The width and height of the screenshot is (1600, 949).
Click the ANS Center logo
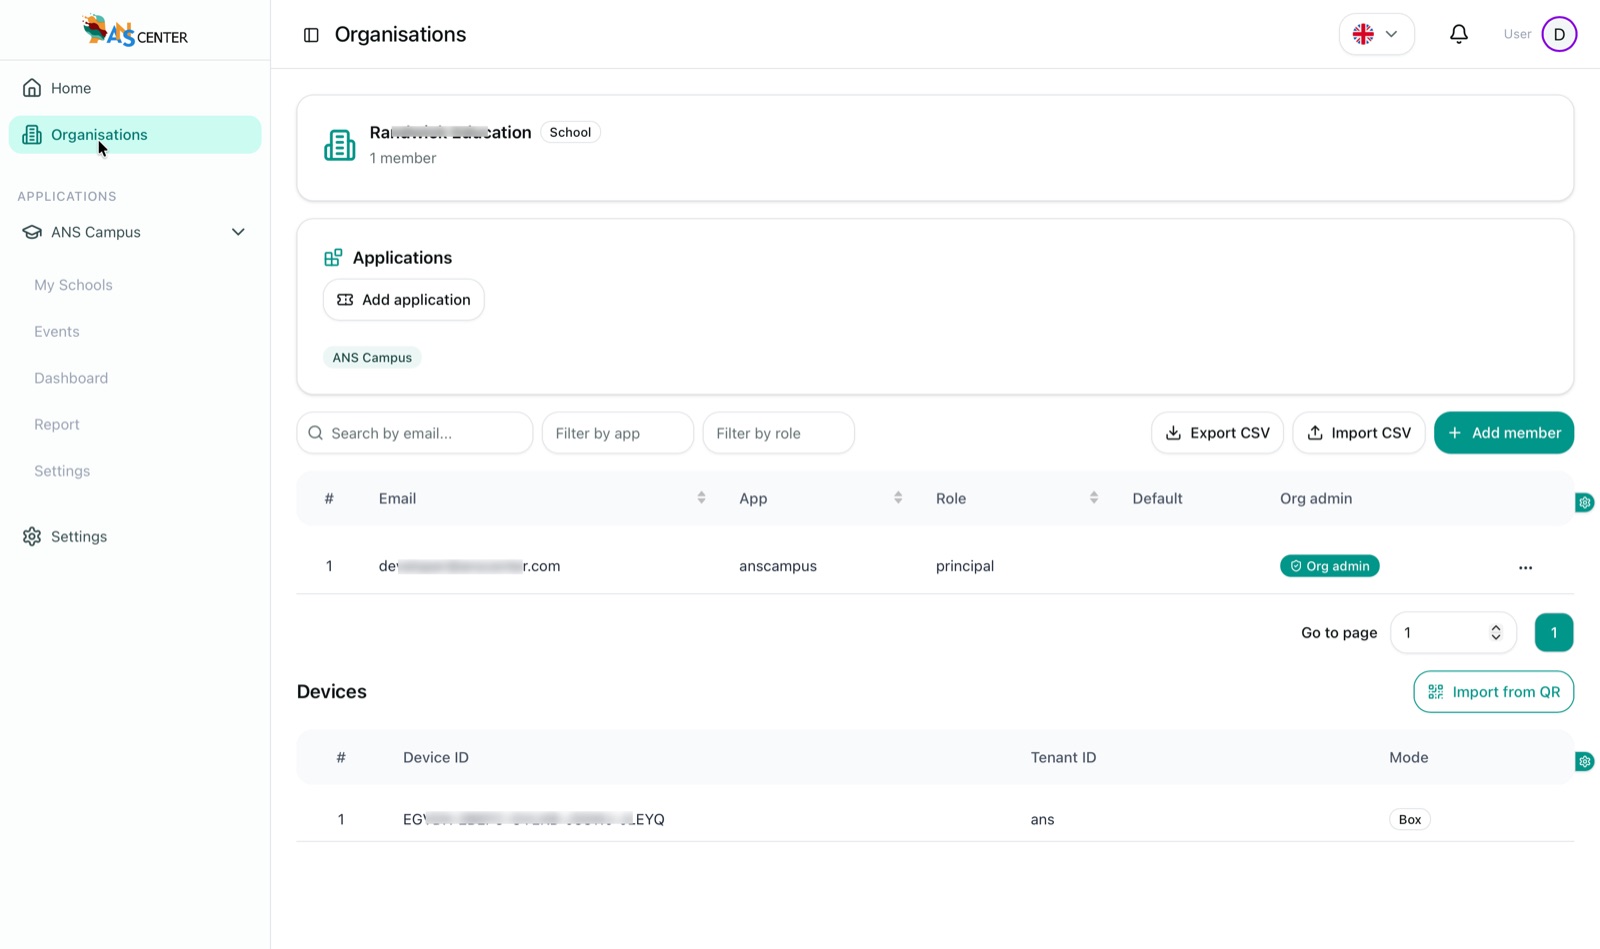[135, 31]
